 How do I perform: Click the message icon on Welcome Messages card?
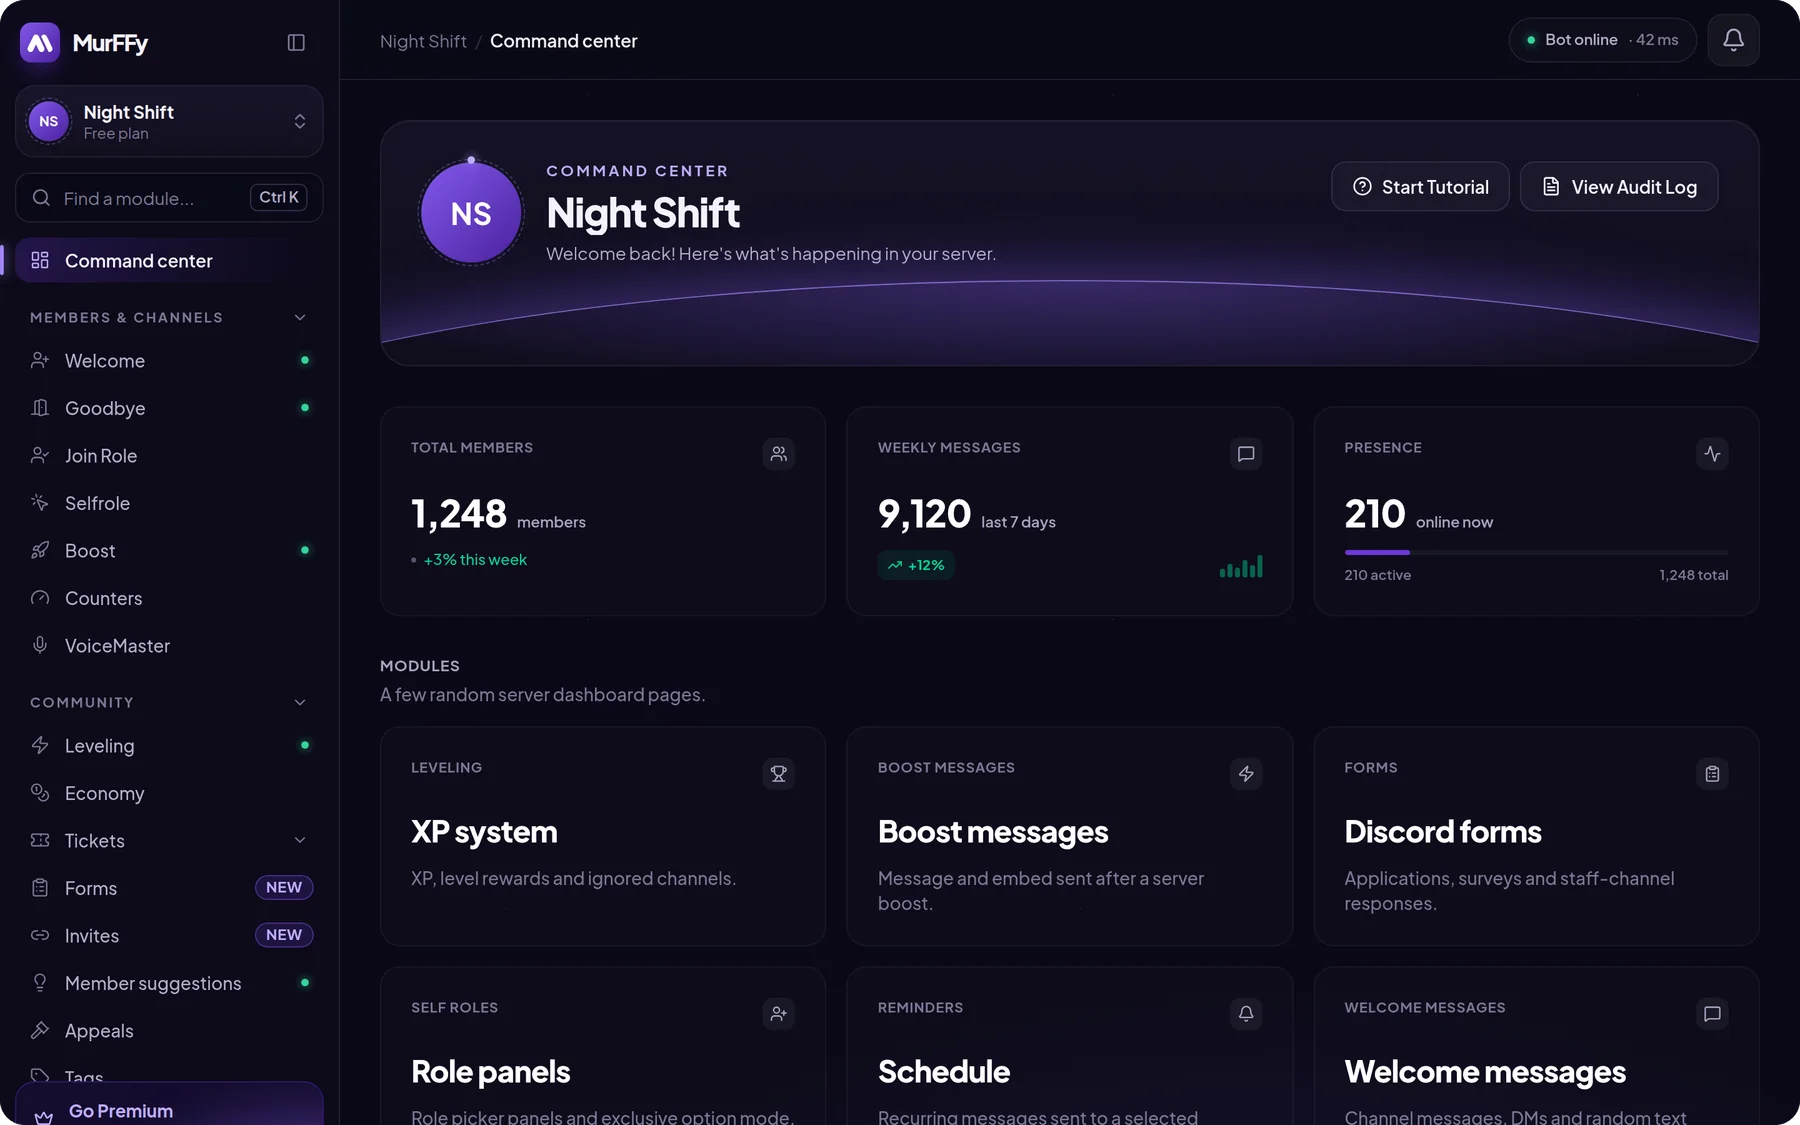click(1712, 1013)
